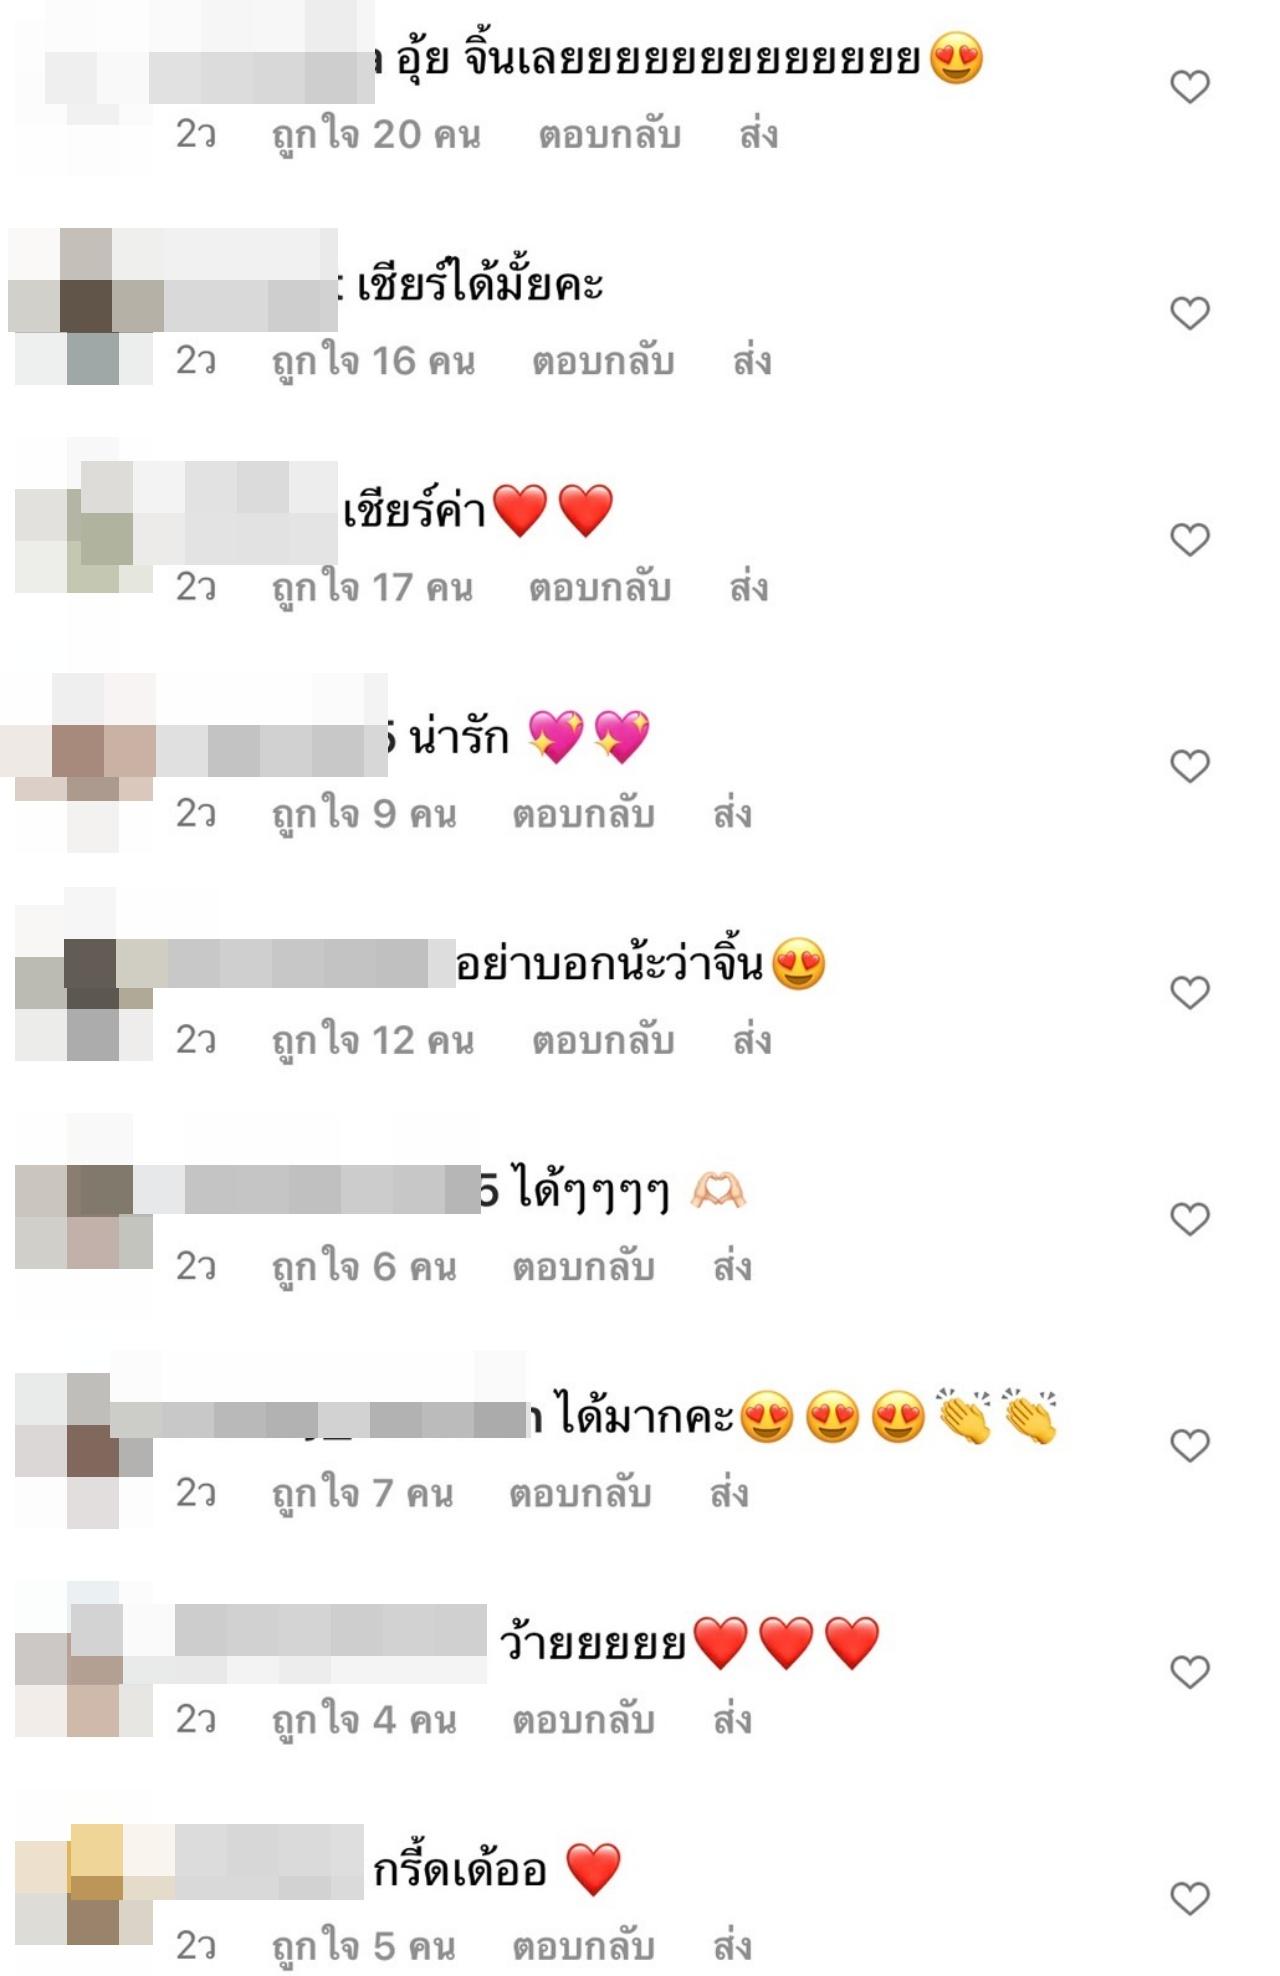The image size is (1280, 1976).
Task: Send (ส่ง) the comment with 6 likes
Action: tap(732, 1267)
